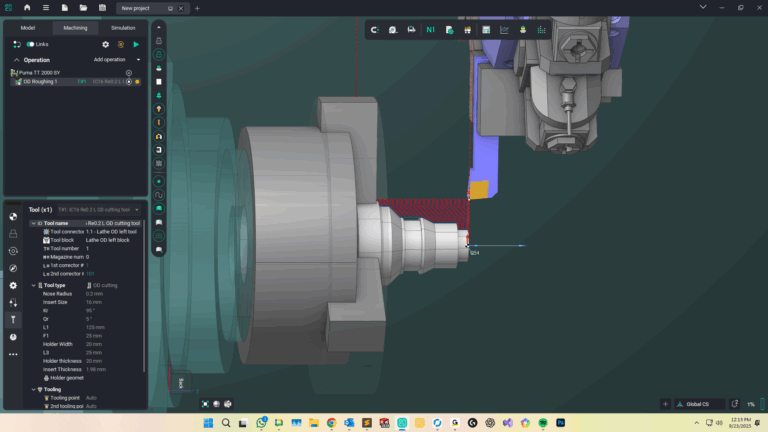Switch to the Simulation tab

123,28
